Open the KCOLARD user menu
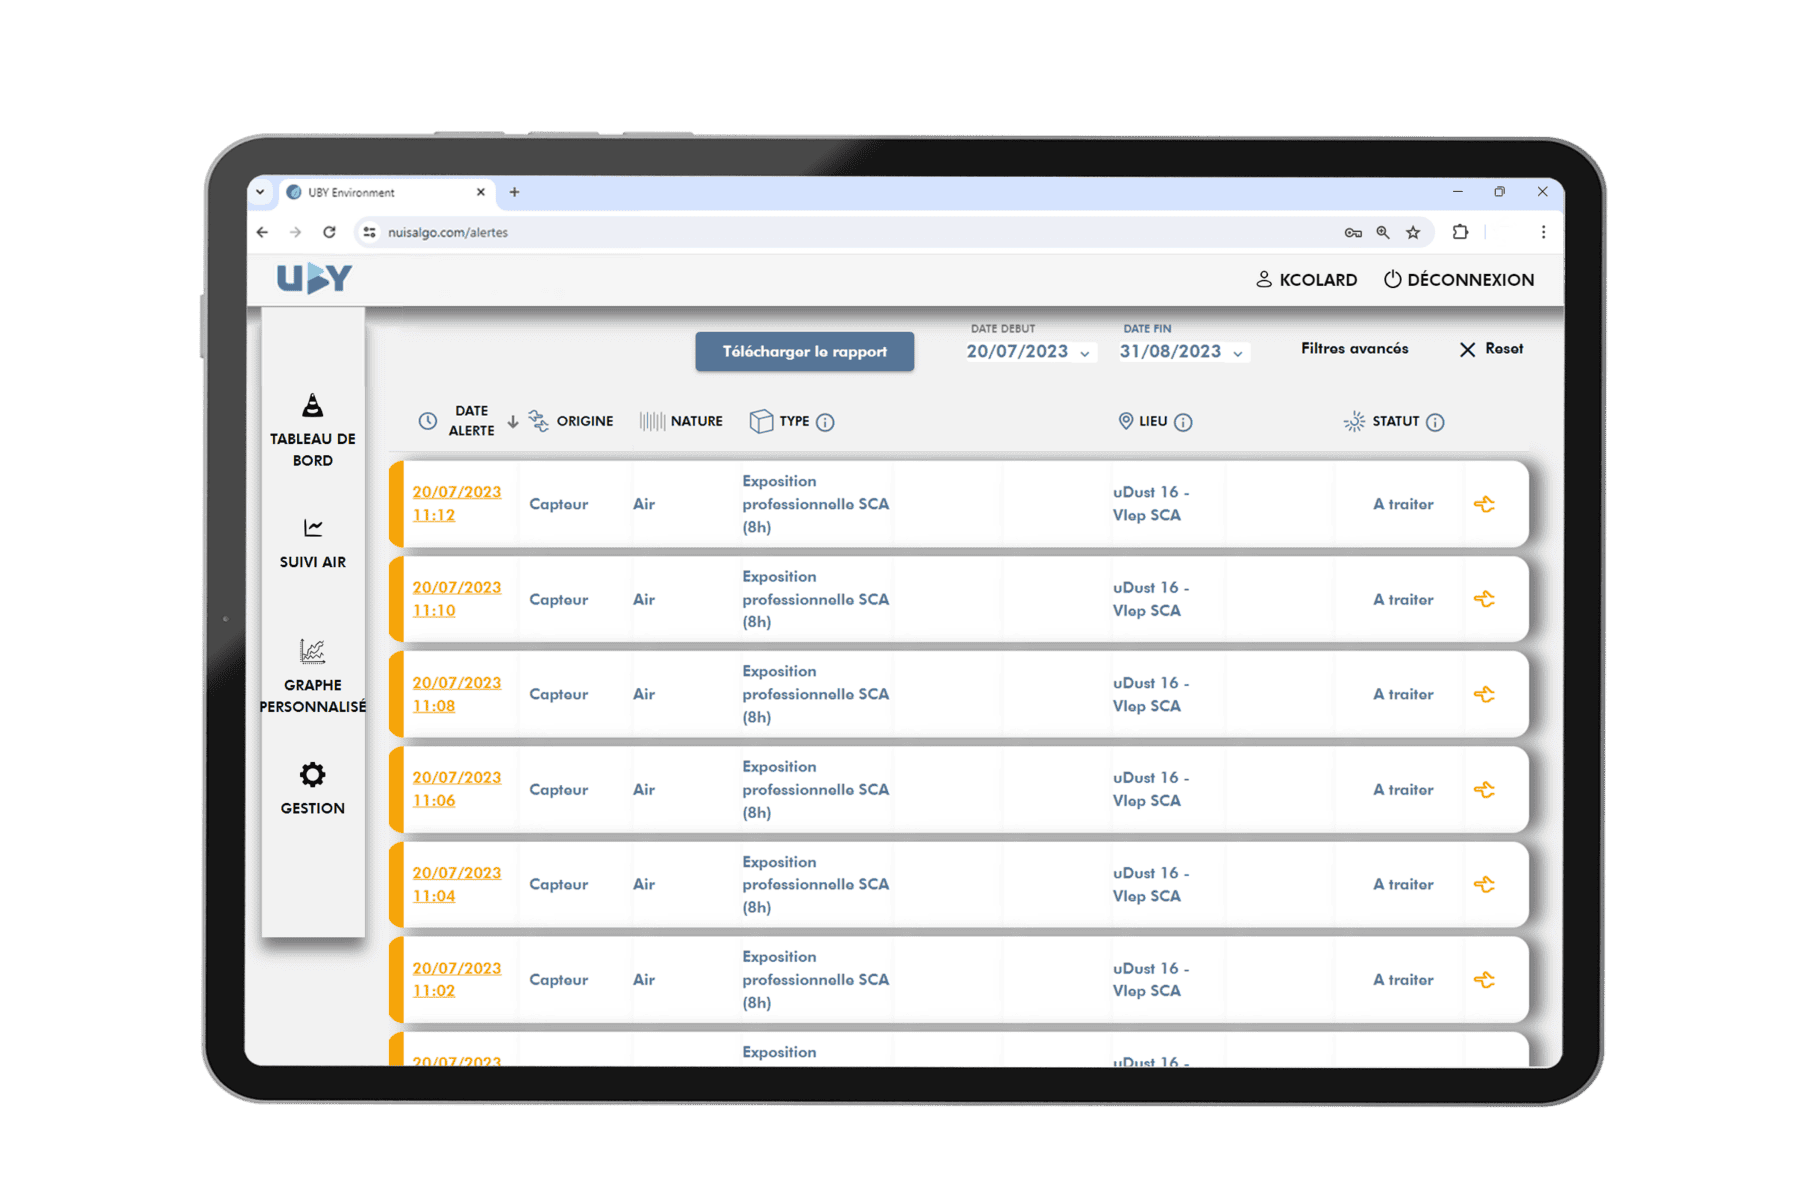The width and height of the screenshot is (1818, 1200). point(1306,280)
